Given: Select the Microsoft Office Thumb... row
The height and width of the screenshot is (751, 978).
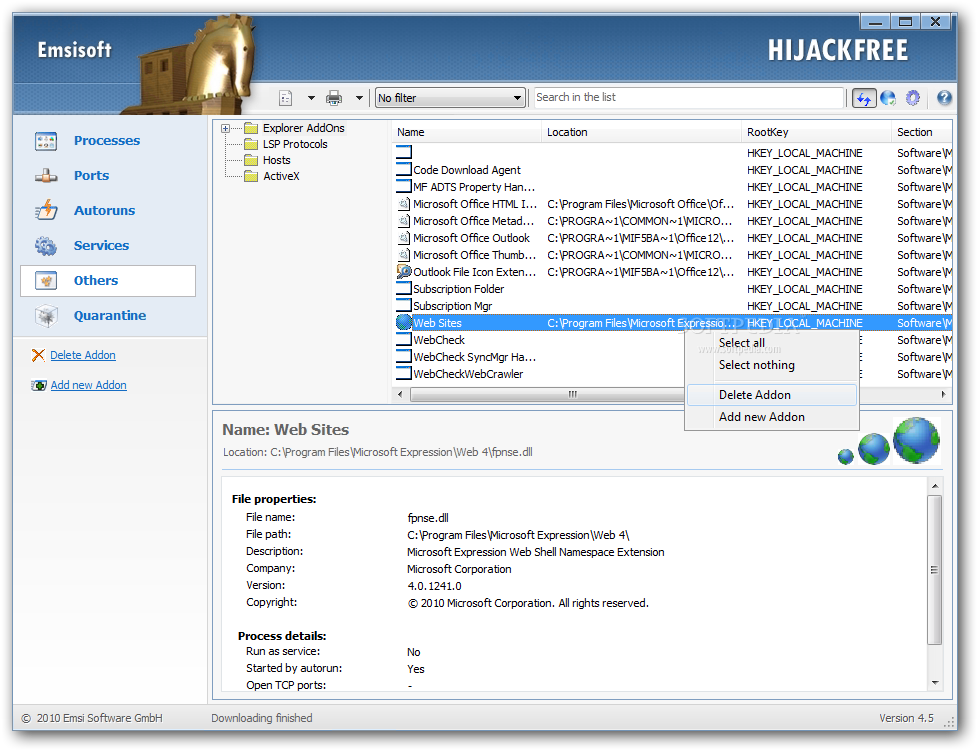Looking at the screenshot, I should point(672,255).
